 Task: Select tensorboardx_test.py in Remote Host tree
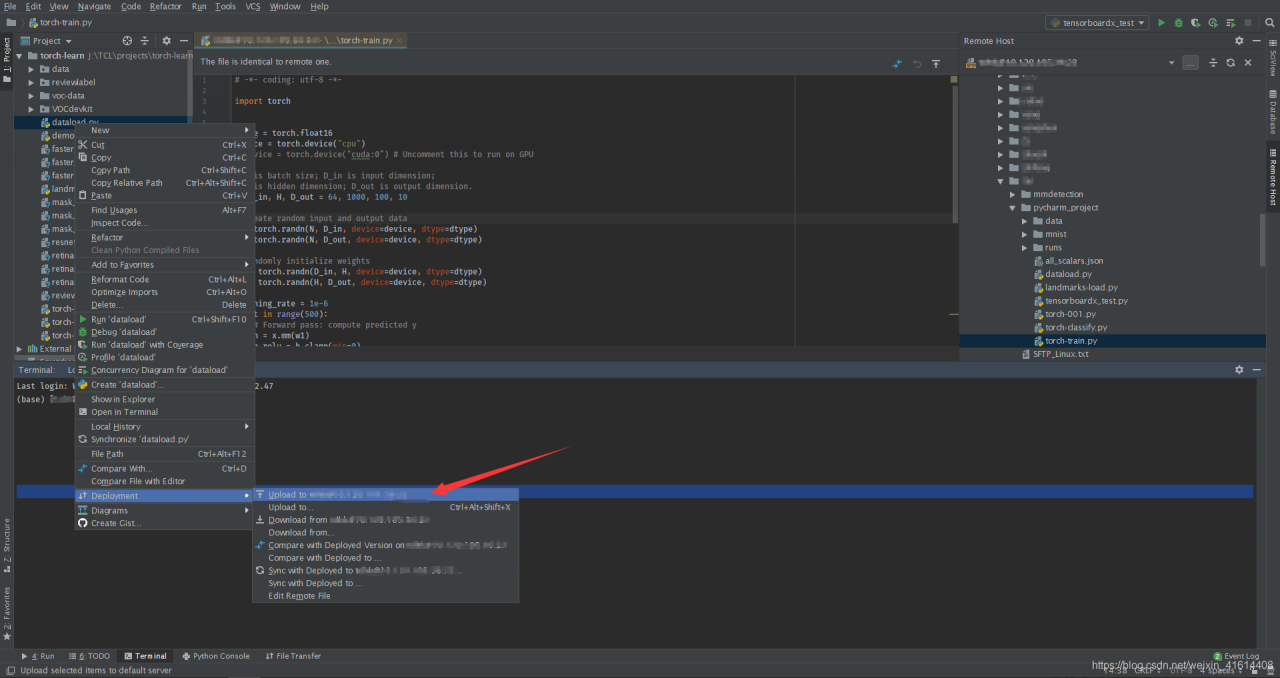point(1086,300)
